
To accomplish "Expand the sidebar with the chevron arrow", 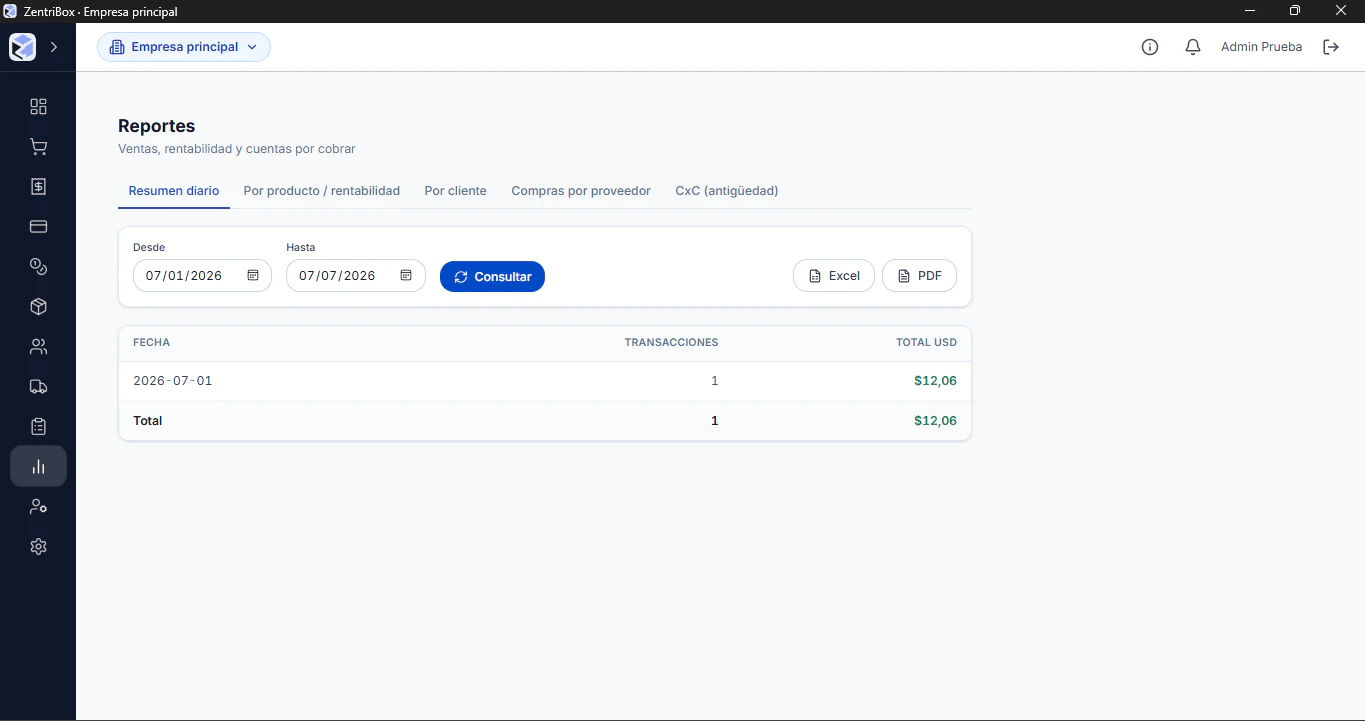I will click(x=54, y=47).
